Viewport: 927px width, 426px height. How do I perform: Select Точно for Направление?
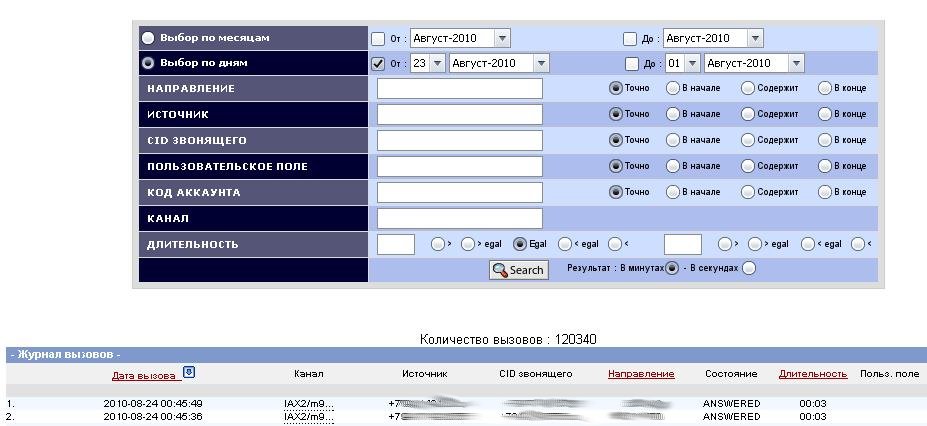click(616, 88)
